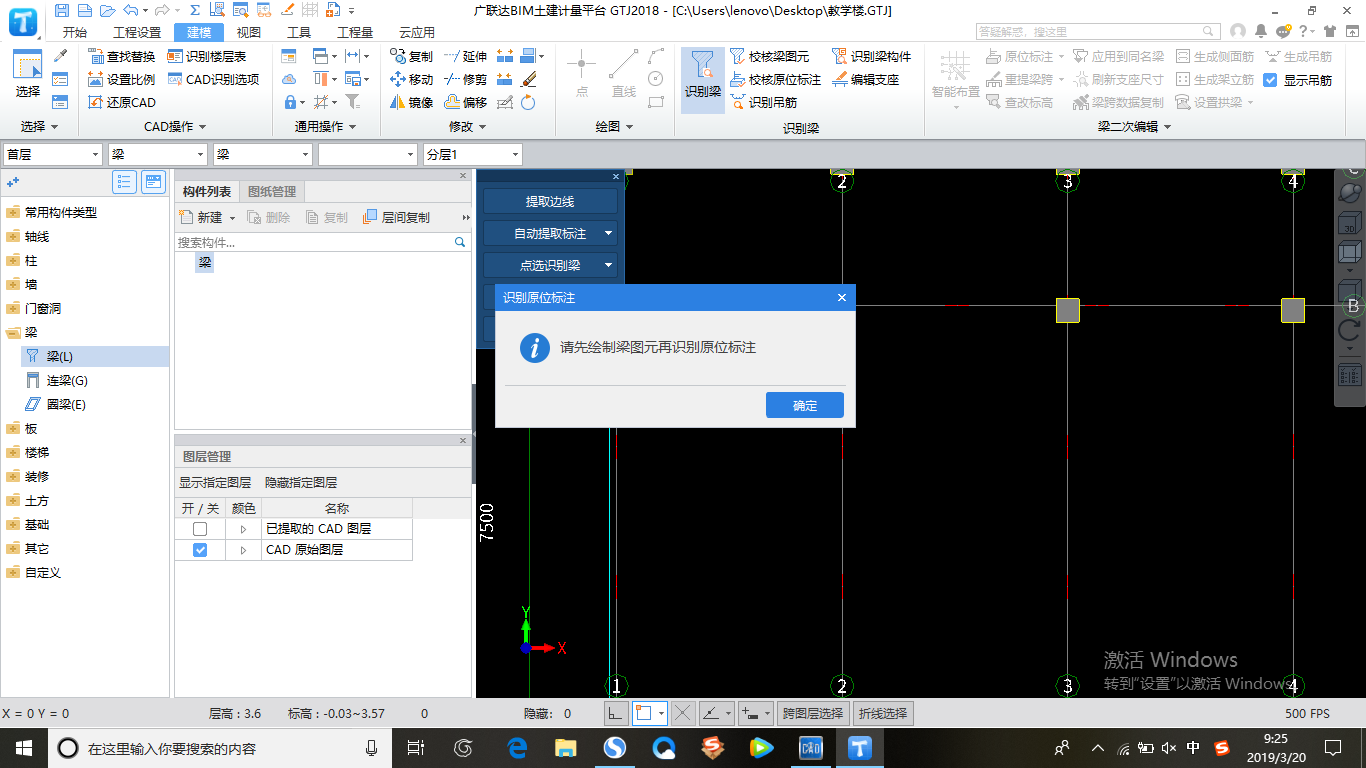The width and height of the screenshot is (1366, 768).
Task: Open the 识别楼层表 tool
Action: pos(207,56)
